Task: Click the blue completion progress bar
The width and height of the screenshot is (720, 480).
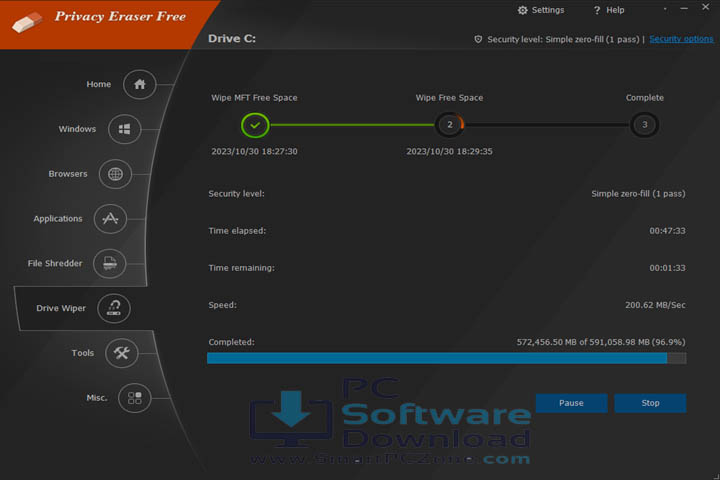Action: [447, 358]
